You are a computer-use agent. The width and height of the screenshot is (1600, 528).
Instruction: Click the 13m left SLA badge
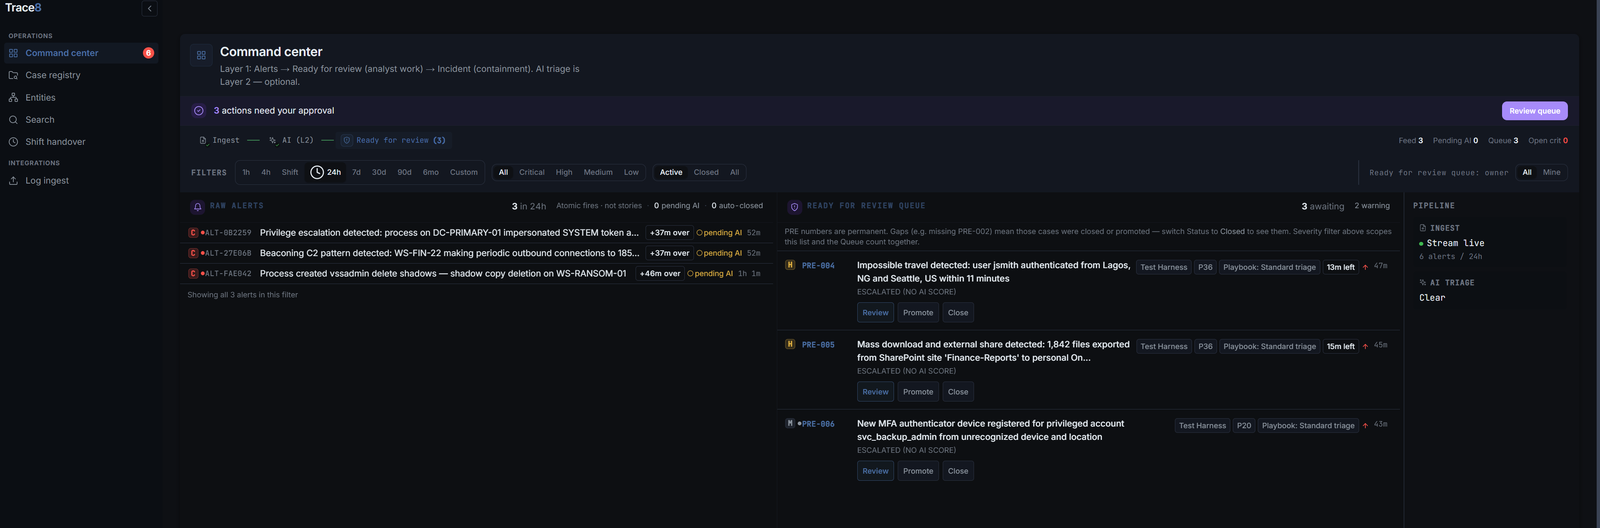click(x=1341, y=267)
